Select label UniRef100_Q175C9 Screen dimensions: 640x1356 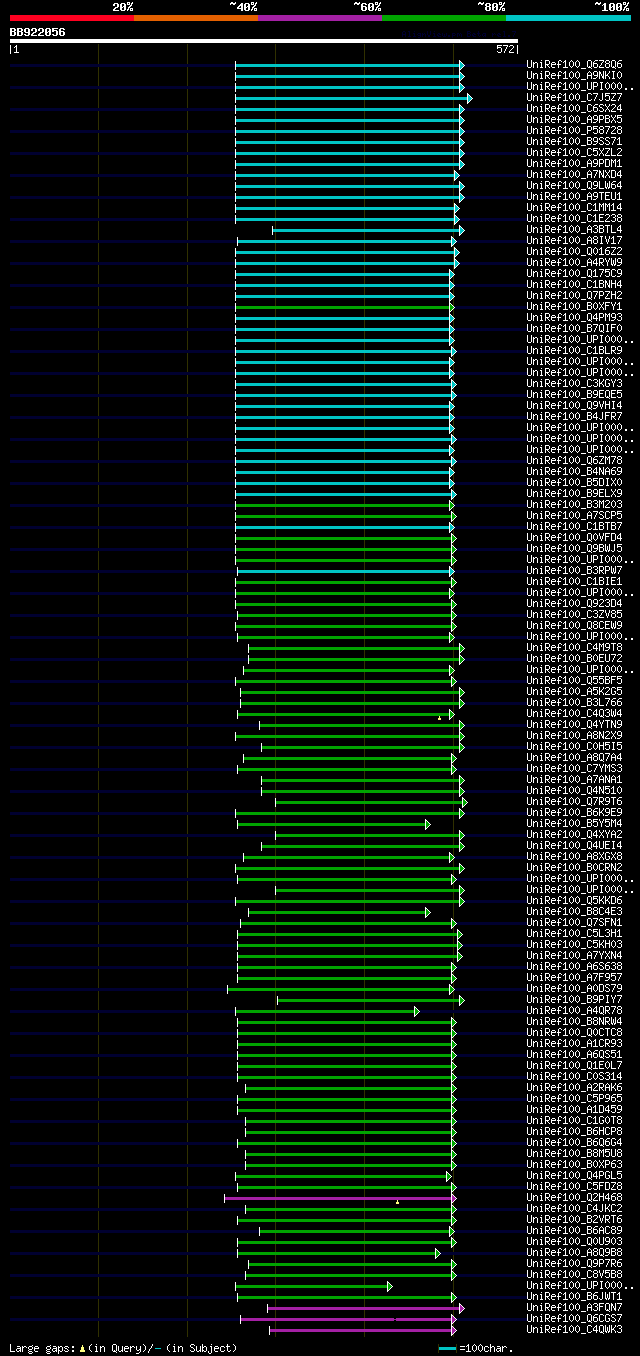point(574,274)
